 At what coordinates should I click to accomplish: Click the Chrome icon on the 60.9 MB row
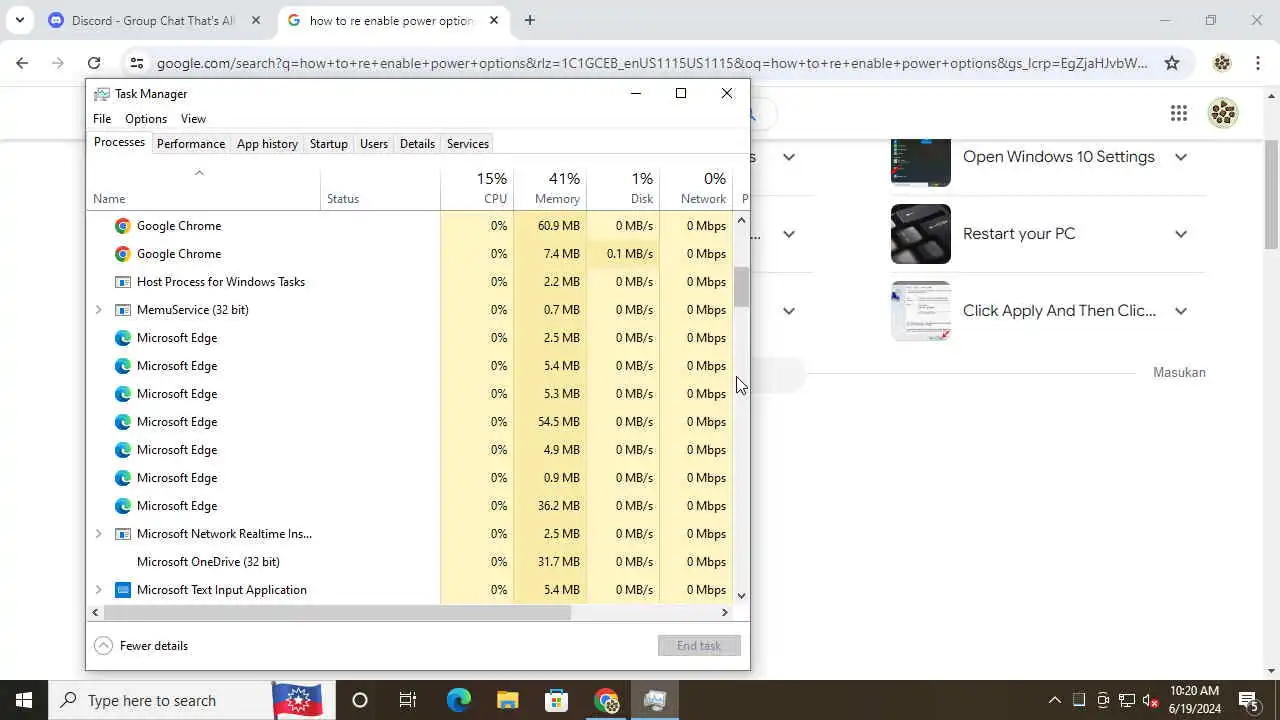(x=123, y=226)
